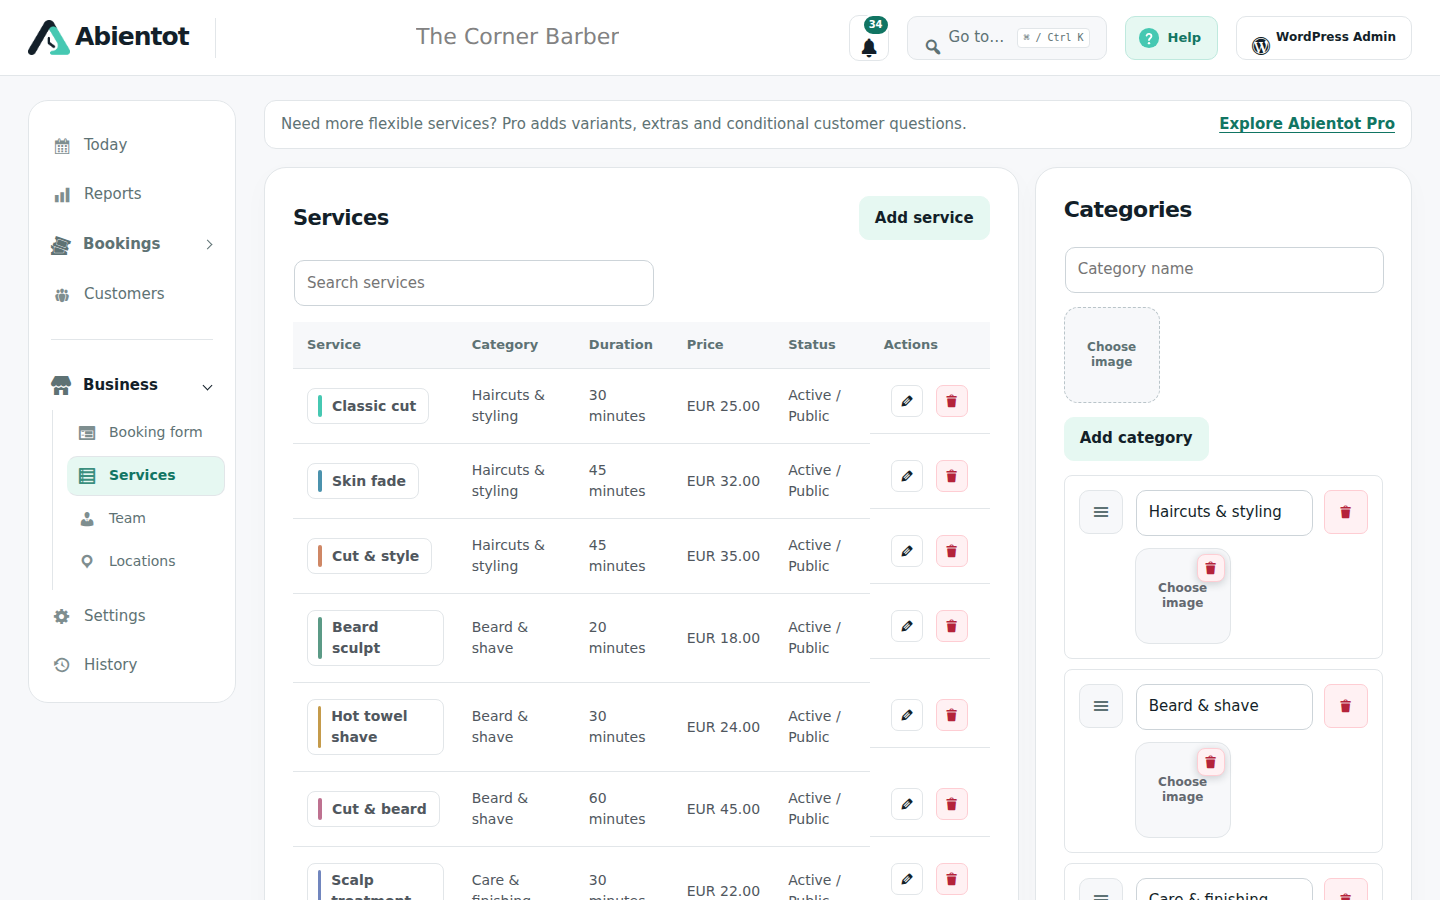Go to the Today page
The image size is (1440, 900).
(x=133, y=145)
